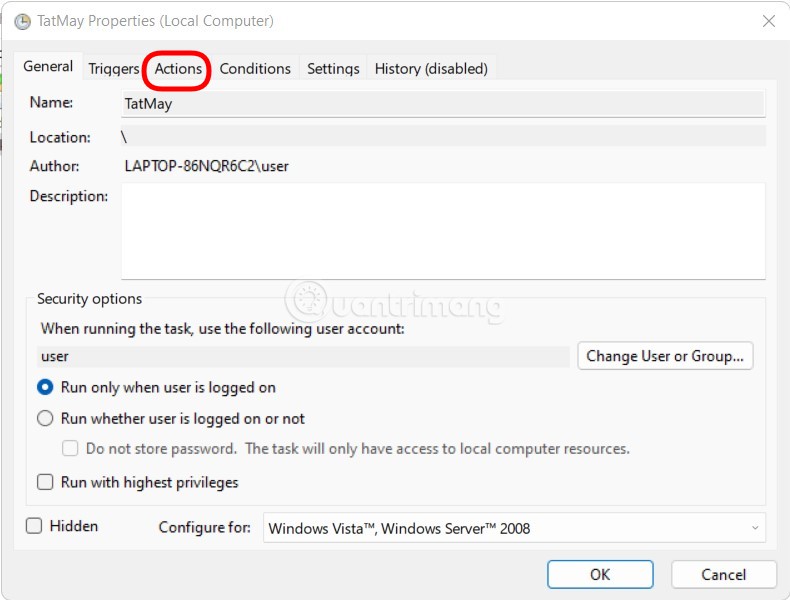Click the 'Description:' label
This screenshot has height=600, width=790.
(69, 196)
